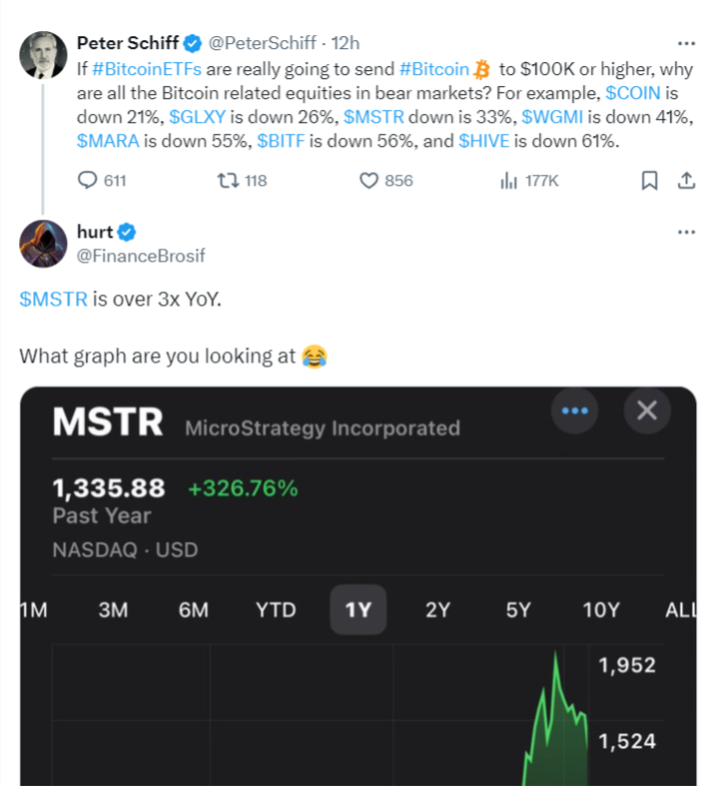
Task: Open Peter Schiff's profile picture
Action: 43,55
